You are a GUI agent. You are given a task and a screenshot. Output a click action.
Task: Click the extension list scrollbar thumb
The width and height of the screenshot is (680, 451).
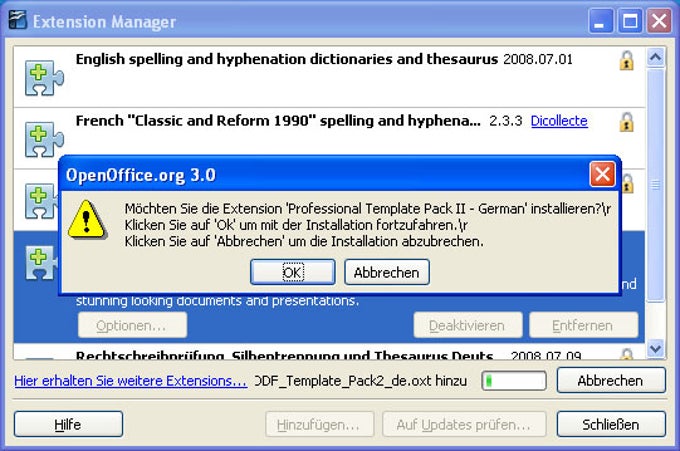pyautogui.click(x=655, y=185)
